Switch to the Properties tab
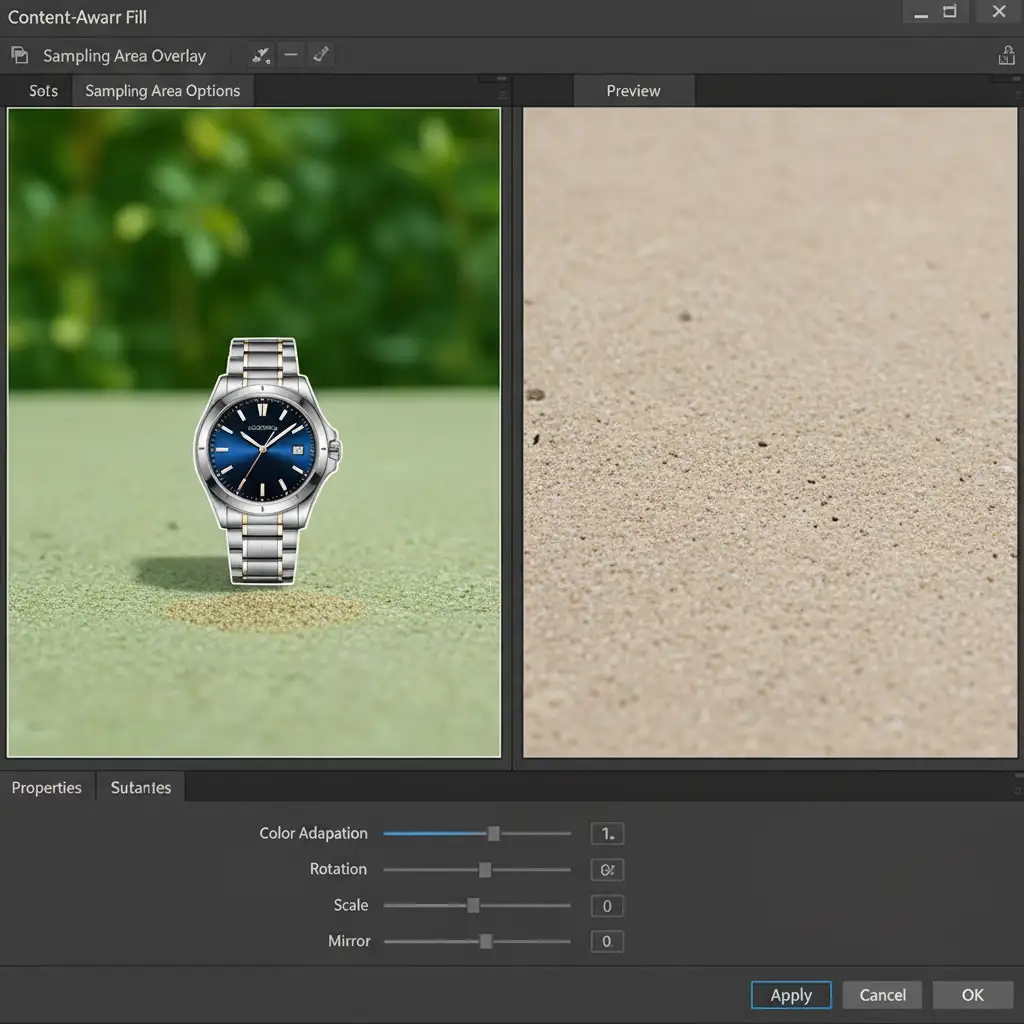This screenshot has width=1024, height=1024. coord(47,788)
